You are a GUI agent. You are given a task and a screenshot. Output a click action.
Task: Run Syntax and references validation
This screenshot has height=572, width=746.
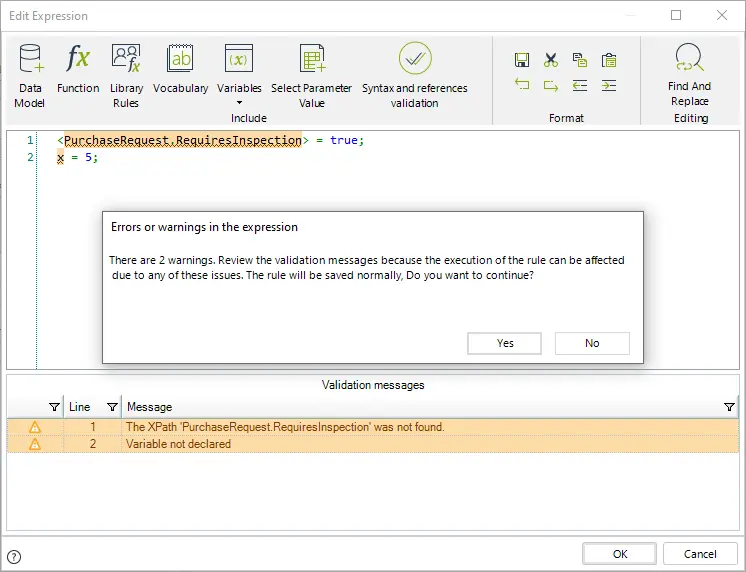415,76
